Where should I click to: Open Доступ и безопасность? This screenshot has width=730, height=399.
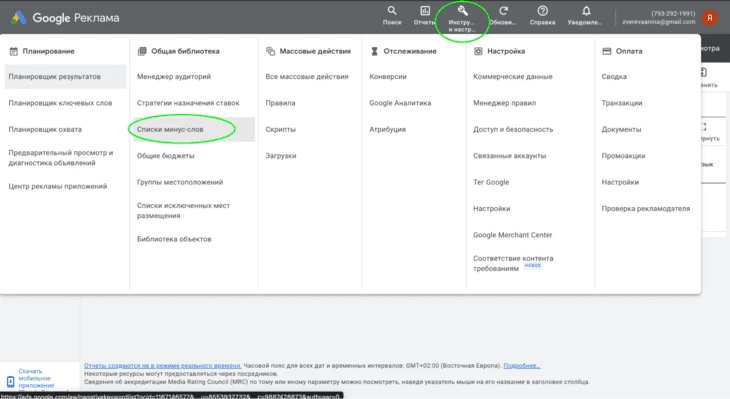(x=513, y=129)
